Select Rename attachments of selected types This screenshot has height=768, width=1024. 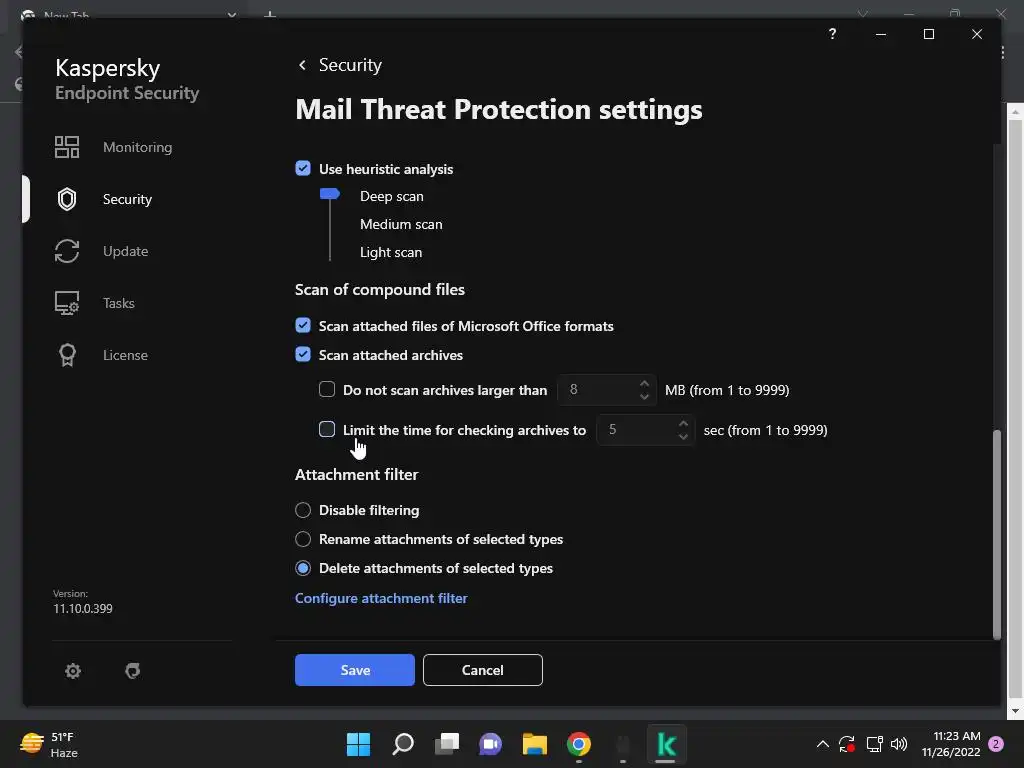[x=303, y=539]
